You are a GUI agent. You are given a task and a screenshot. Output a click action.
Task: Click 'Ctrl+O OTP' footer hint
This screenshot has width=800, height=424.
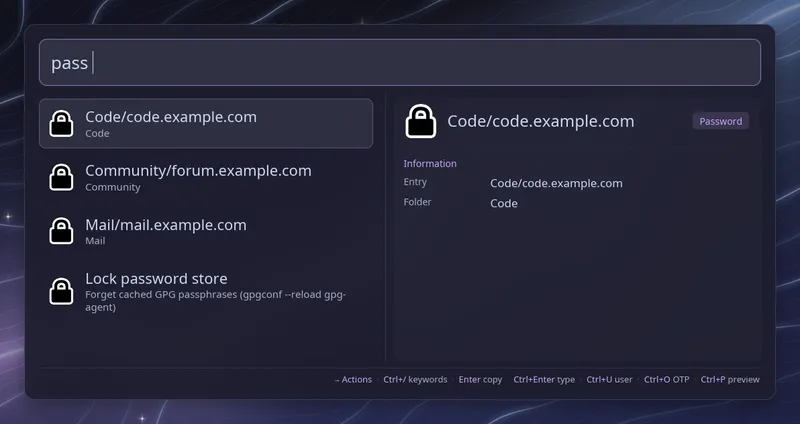tap(666, 380)
